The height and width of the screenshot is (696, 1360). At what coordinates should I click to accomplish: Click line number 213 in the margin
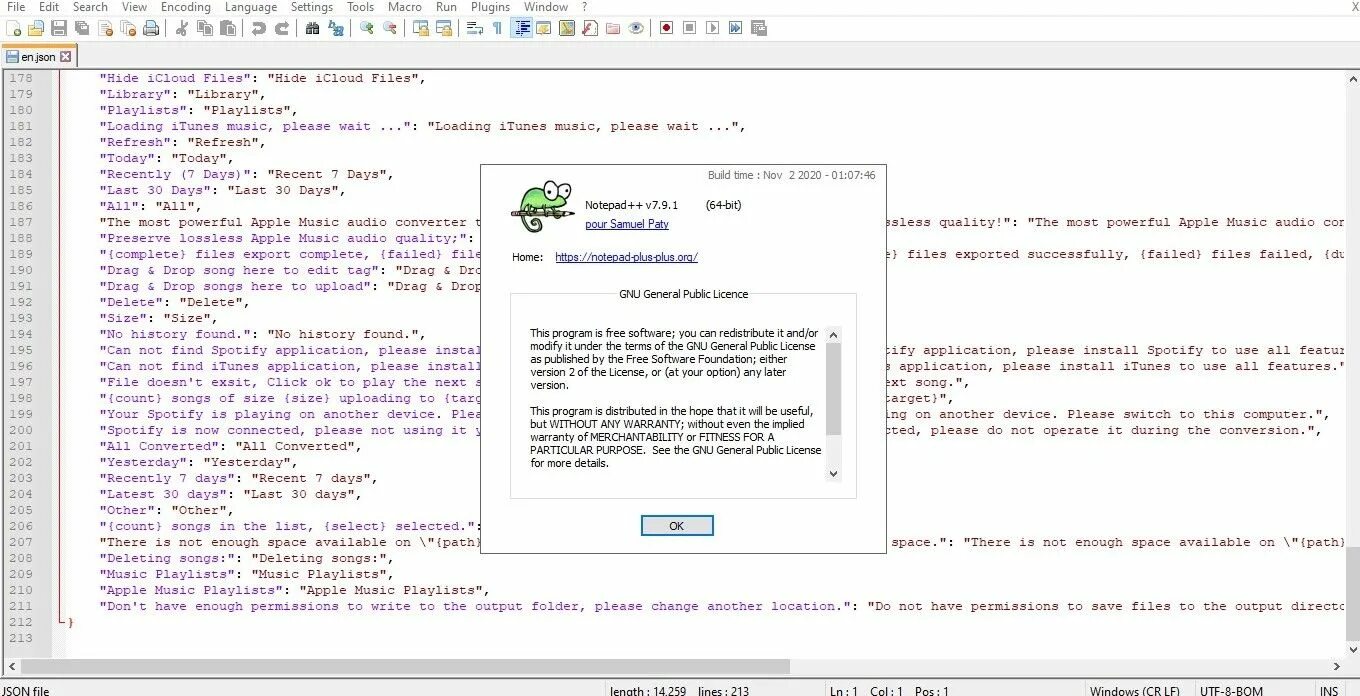pos(21,638)
